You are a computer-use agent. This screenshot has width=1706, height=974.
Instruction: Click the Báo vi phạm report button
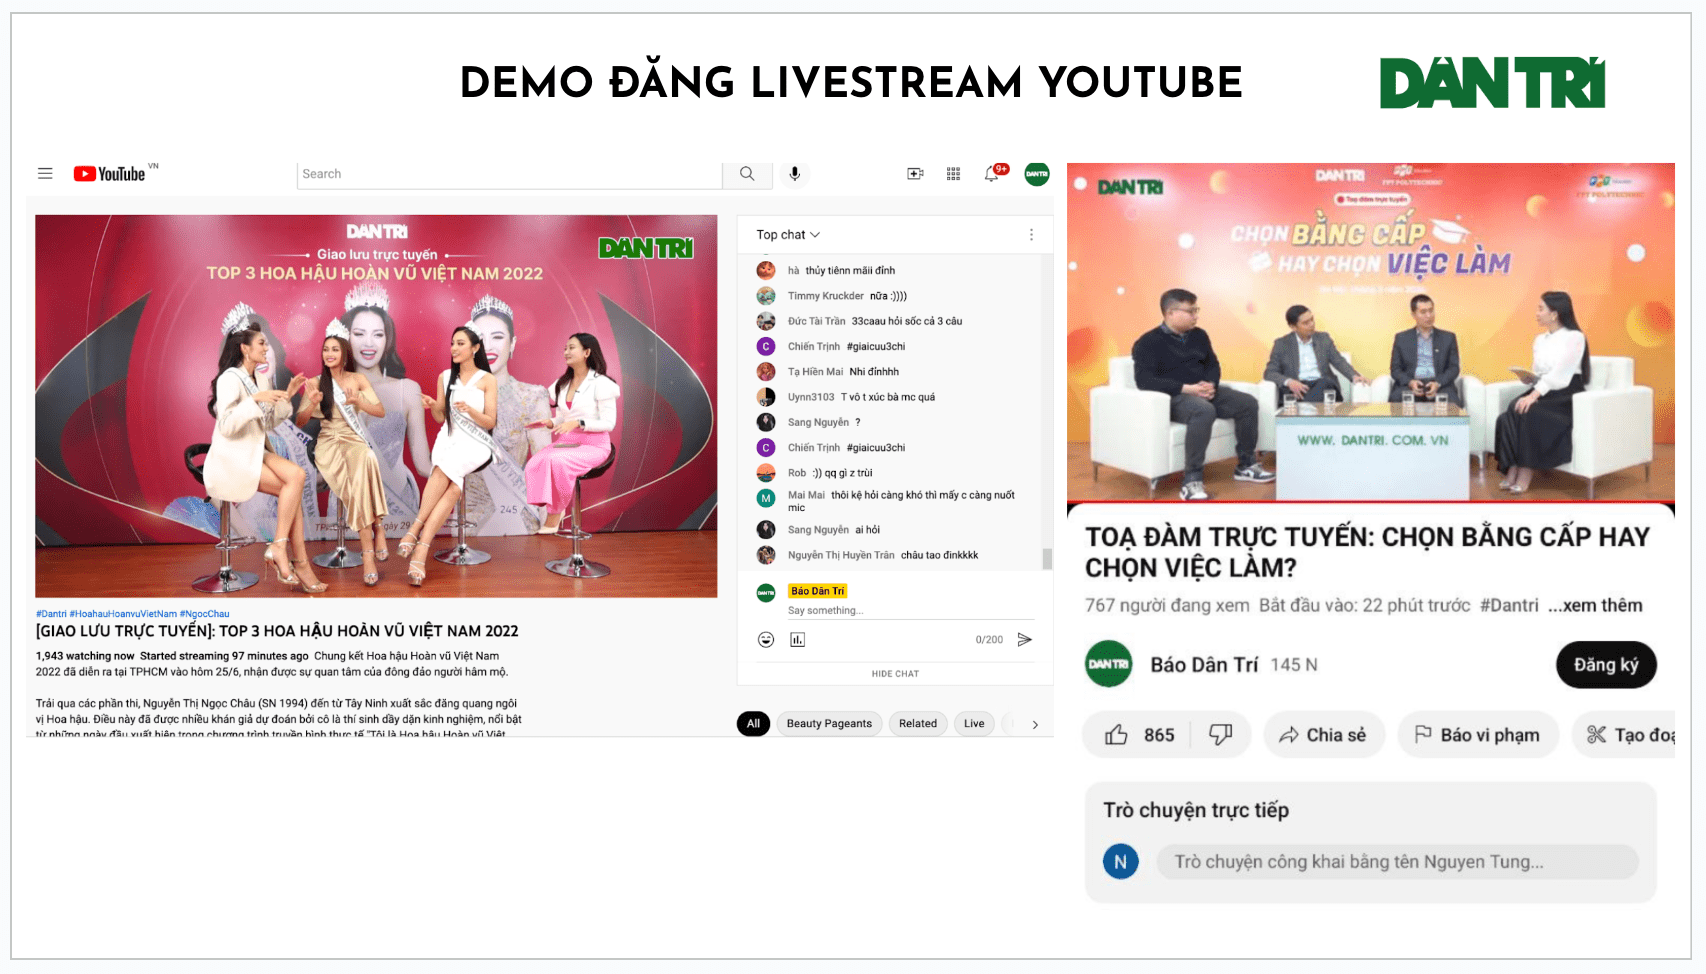(1478, 735)
